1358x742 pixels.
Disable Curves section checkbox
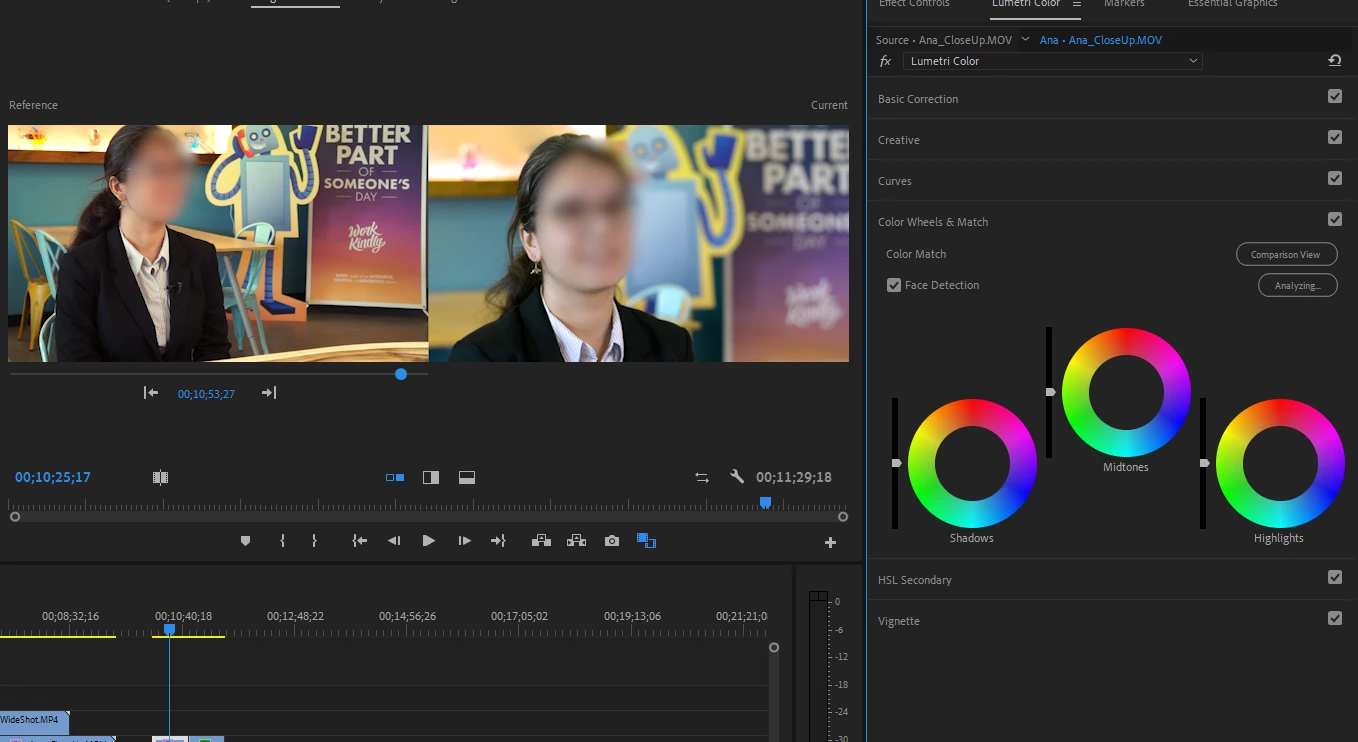click(x=1335, y=179)
